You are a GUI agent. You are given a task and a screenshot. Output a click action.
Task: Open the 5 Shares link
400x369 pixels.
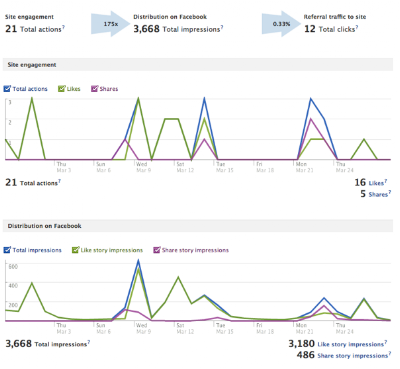[378, 195]
